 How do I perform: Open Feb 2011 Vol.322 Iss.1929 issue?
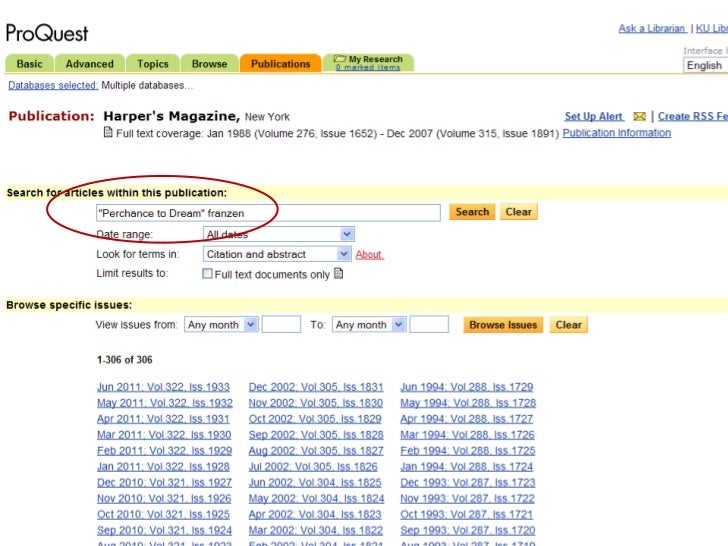pyautogui.click(x=164, y=451)
